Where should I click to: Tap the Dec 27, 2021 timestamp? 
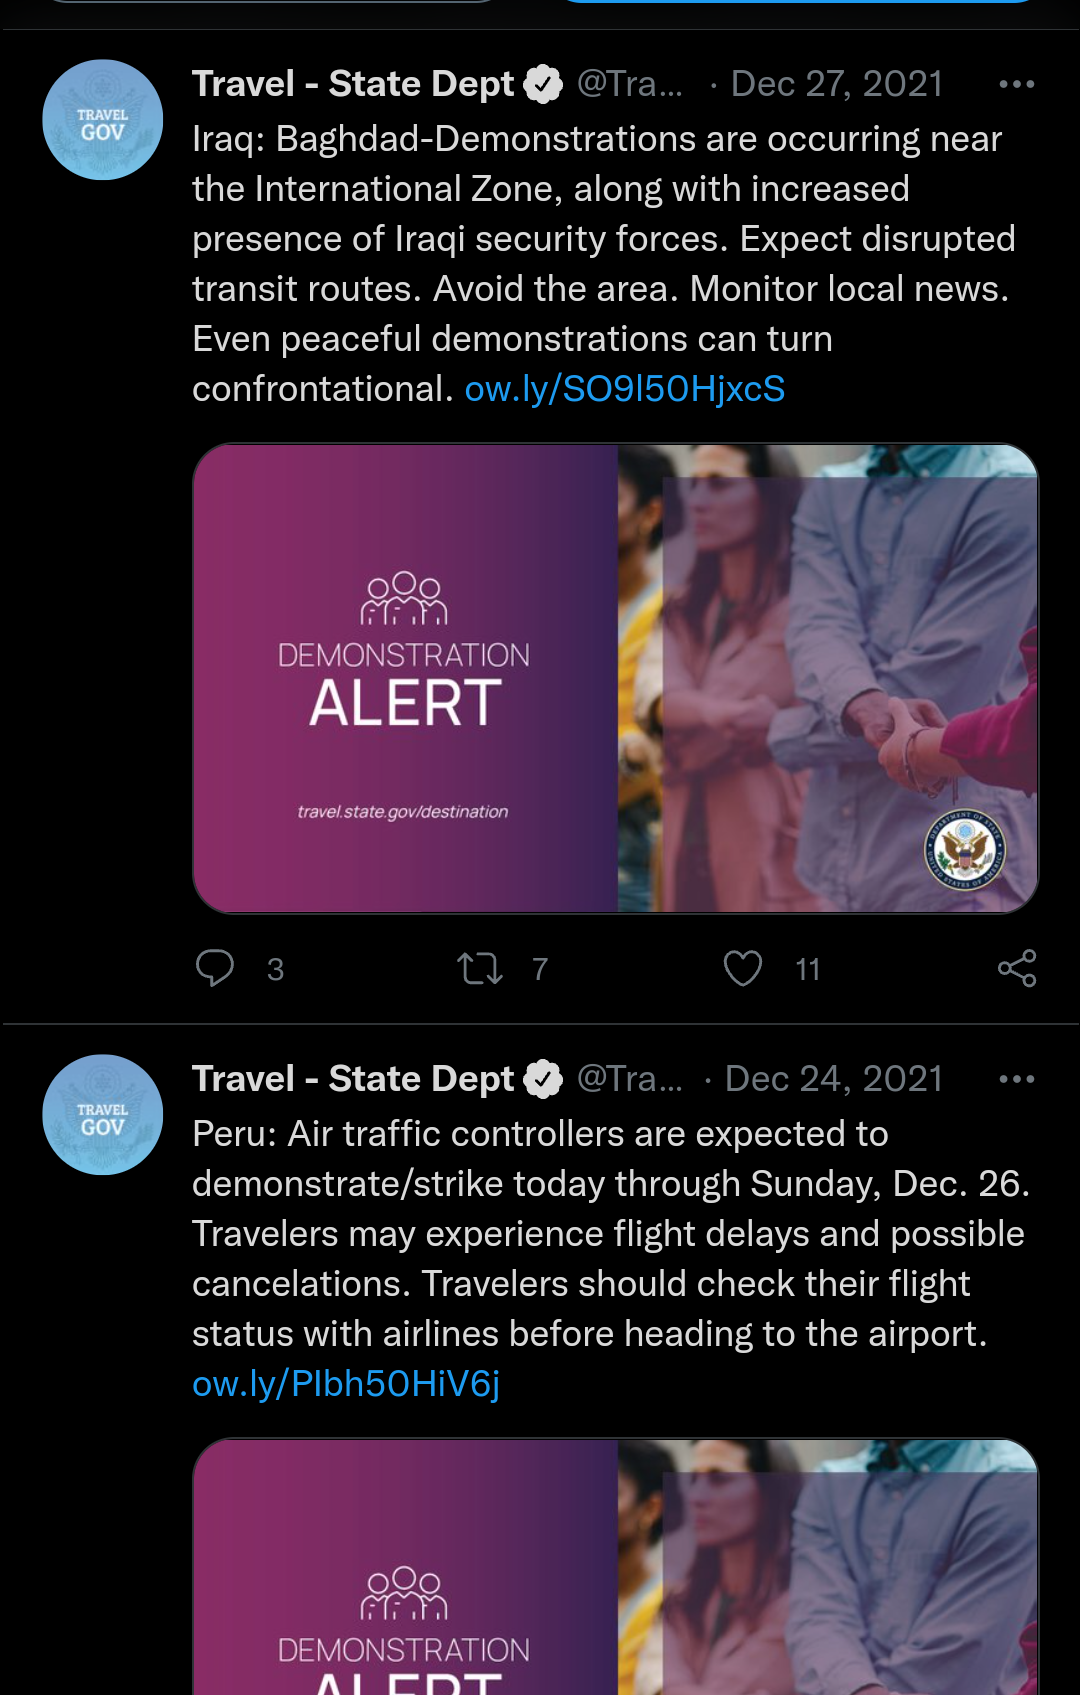[837, 84]
